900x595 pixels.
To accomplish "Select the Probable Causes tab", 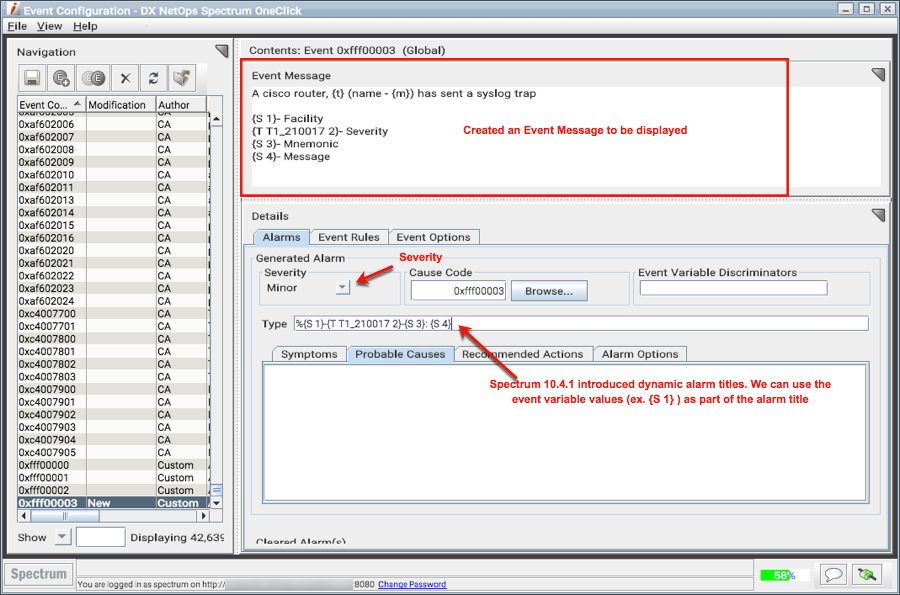I will [400, 354].
